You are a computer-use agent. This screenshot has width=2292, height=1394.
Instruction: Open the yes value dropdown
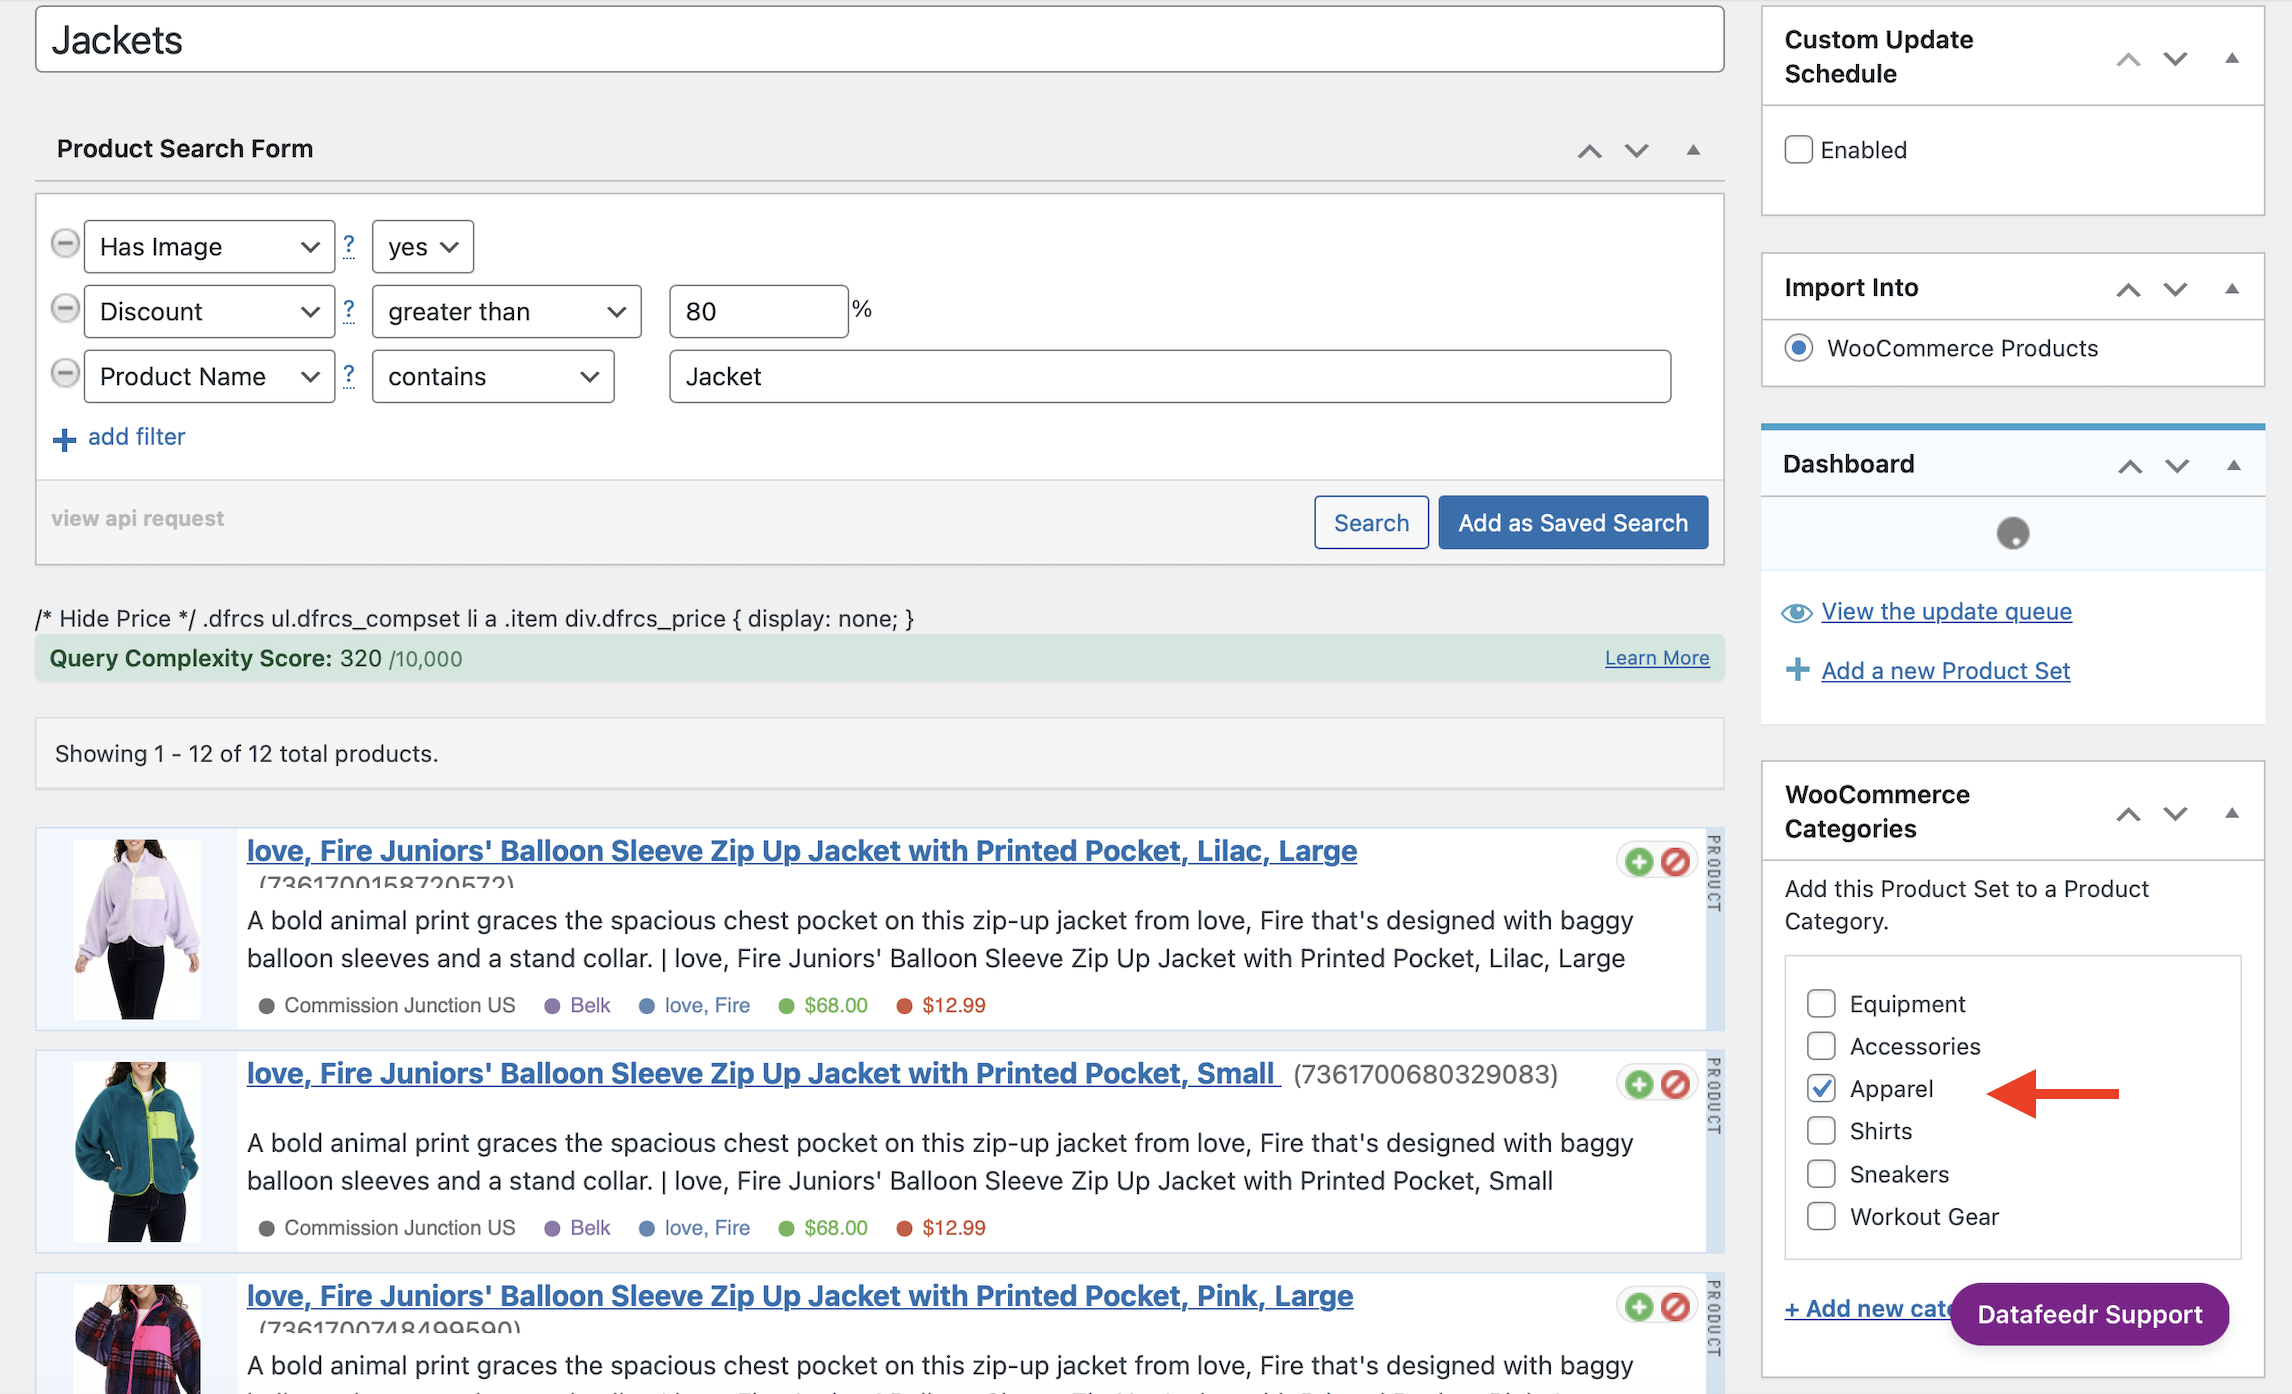coord(423,246)
